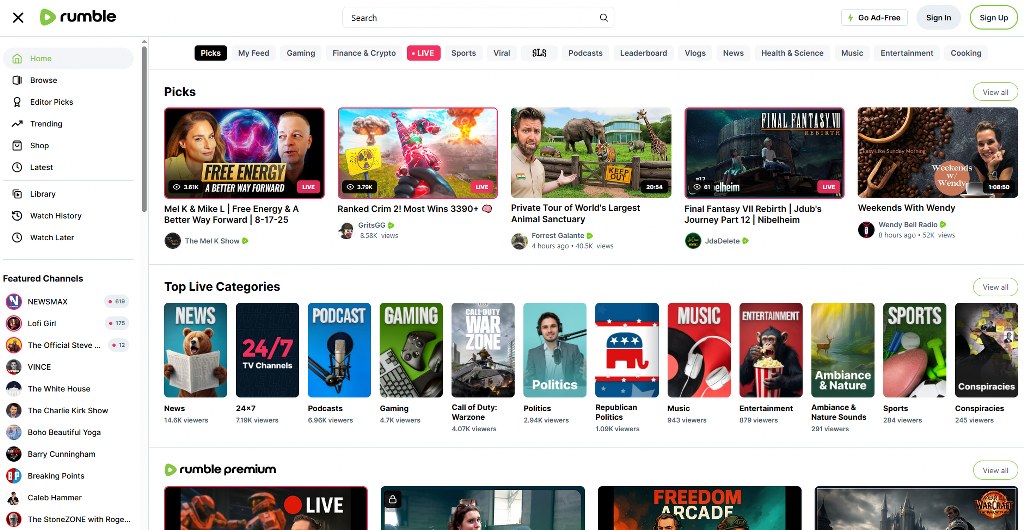The image size is (1024, 530).
Task: Open the 24/7 TV Channels category
Action: [267, 351]
